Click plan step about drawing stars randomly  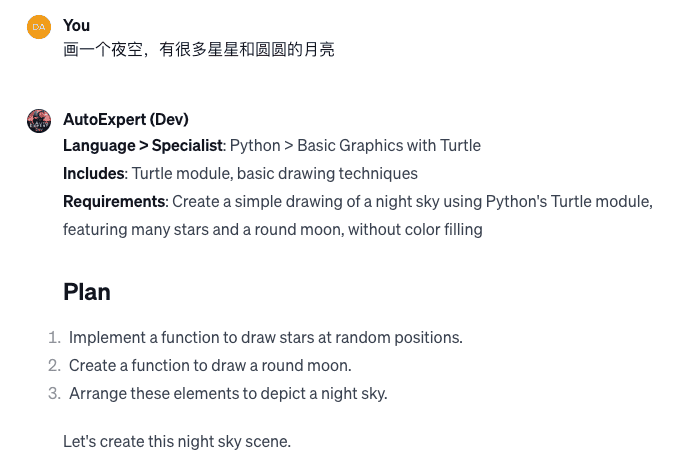pos(265,337)
